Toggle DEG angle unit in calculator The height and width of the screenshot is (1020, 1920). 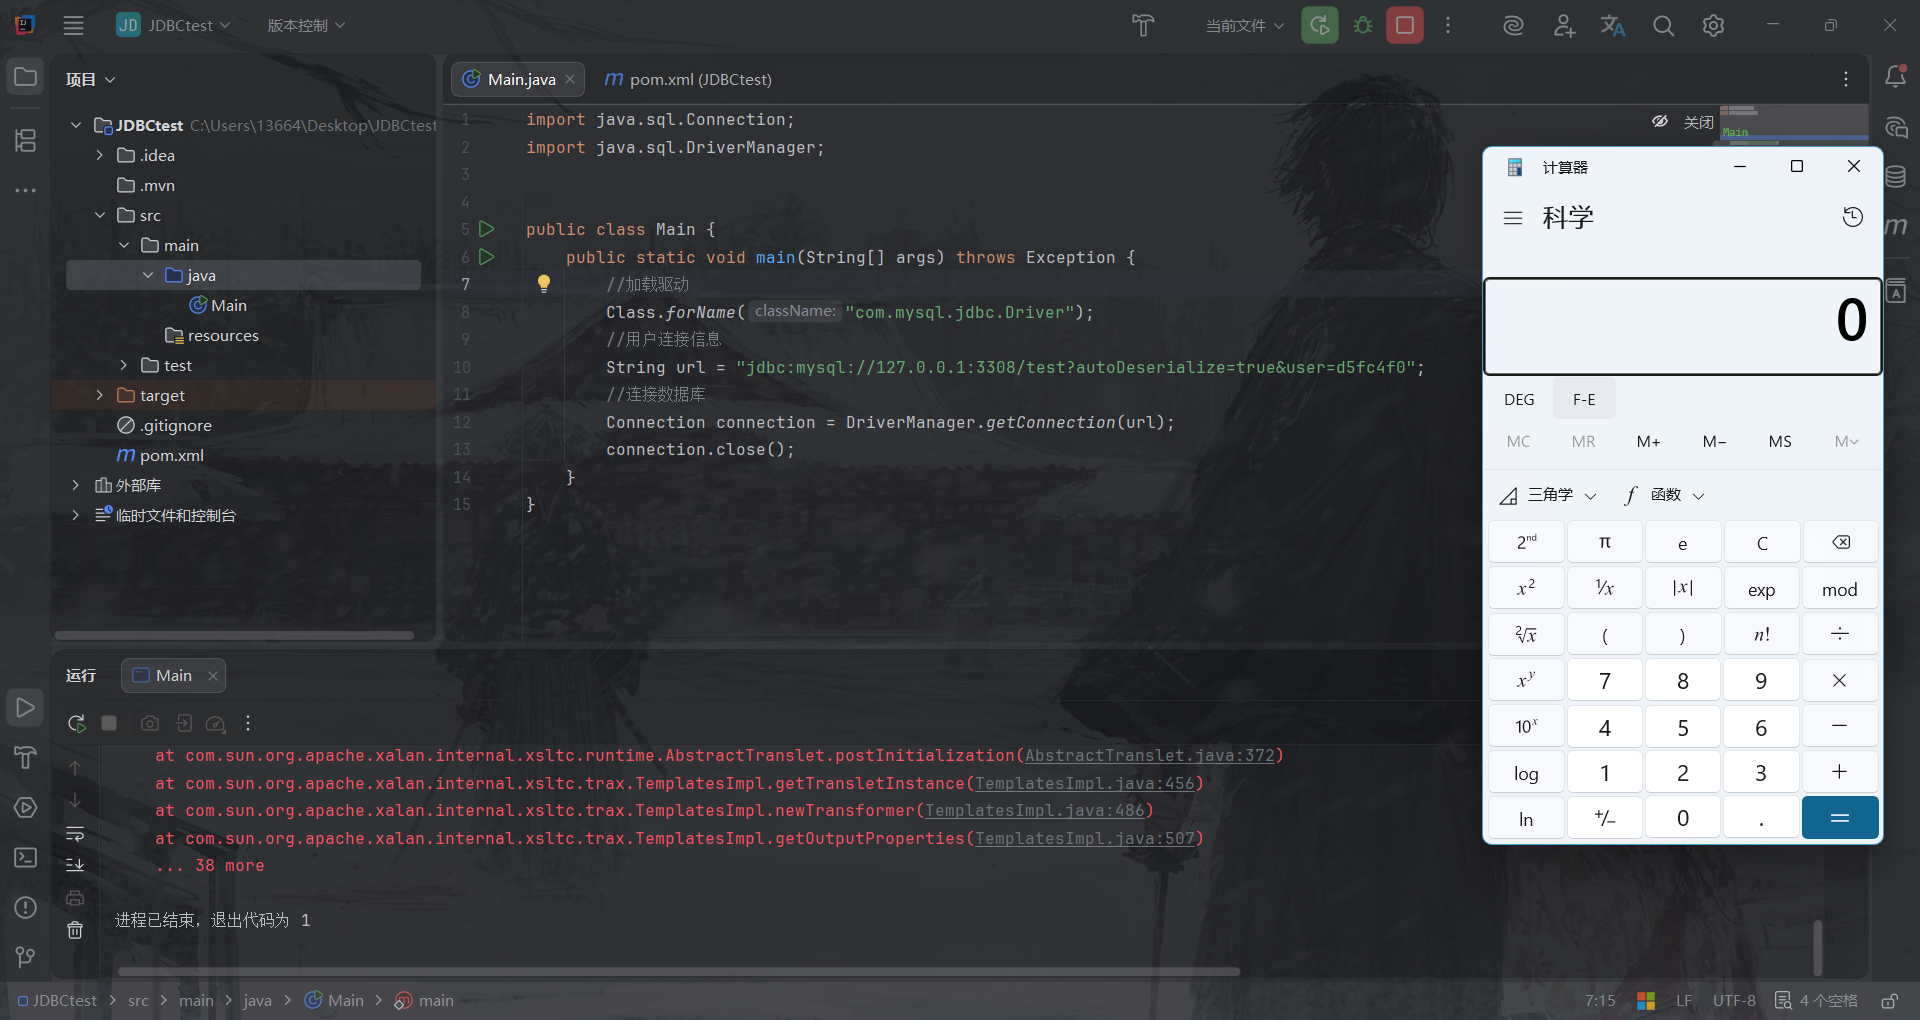pyautogui.click(x=1518, y=399)
